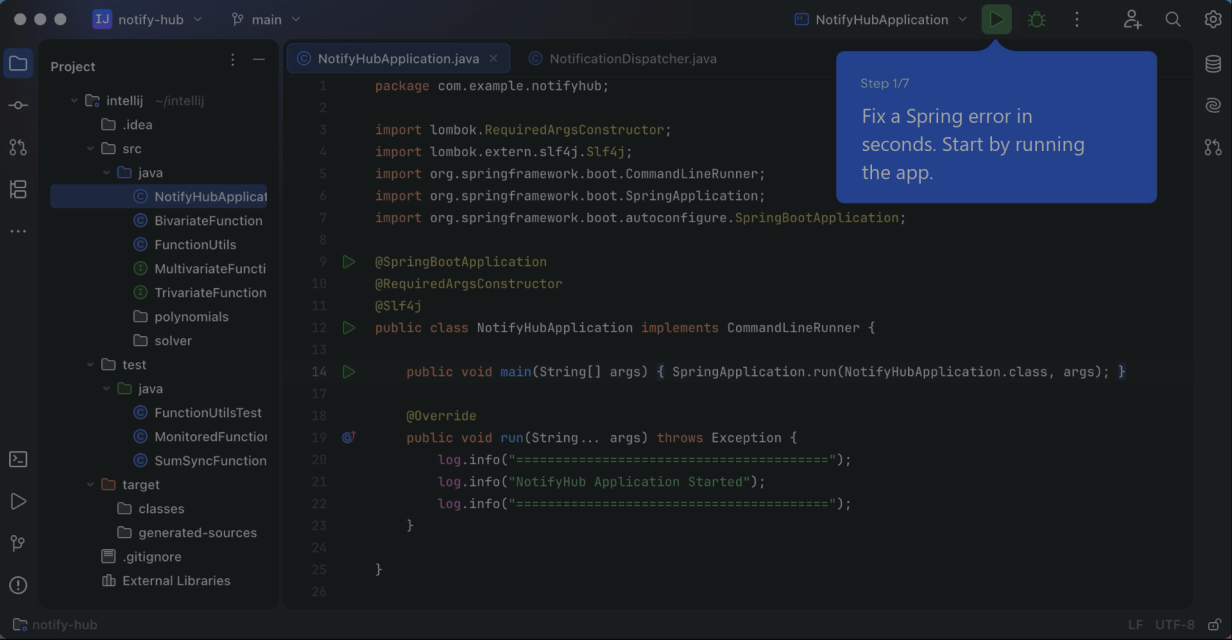Open the Database tool window icon
The height and width of the screenshot is (640, 1232).
(1213, 64)
